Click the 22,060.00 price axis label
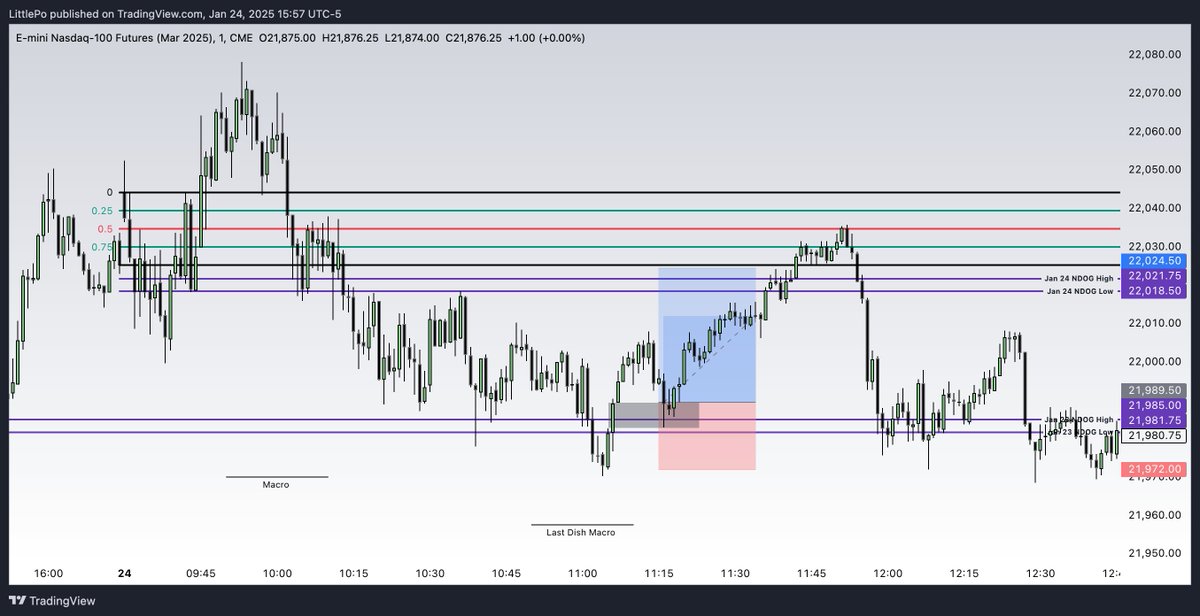The image size is (1200, 616). point(1156,131)
